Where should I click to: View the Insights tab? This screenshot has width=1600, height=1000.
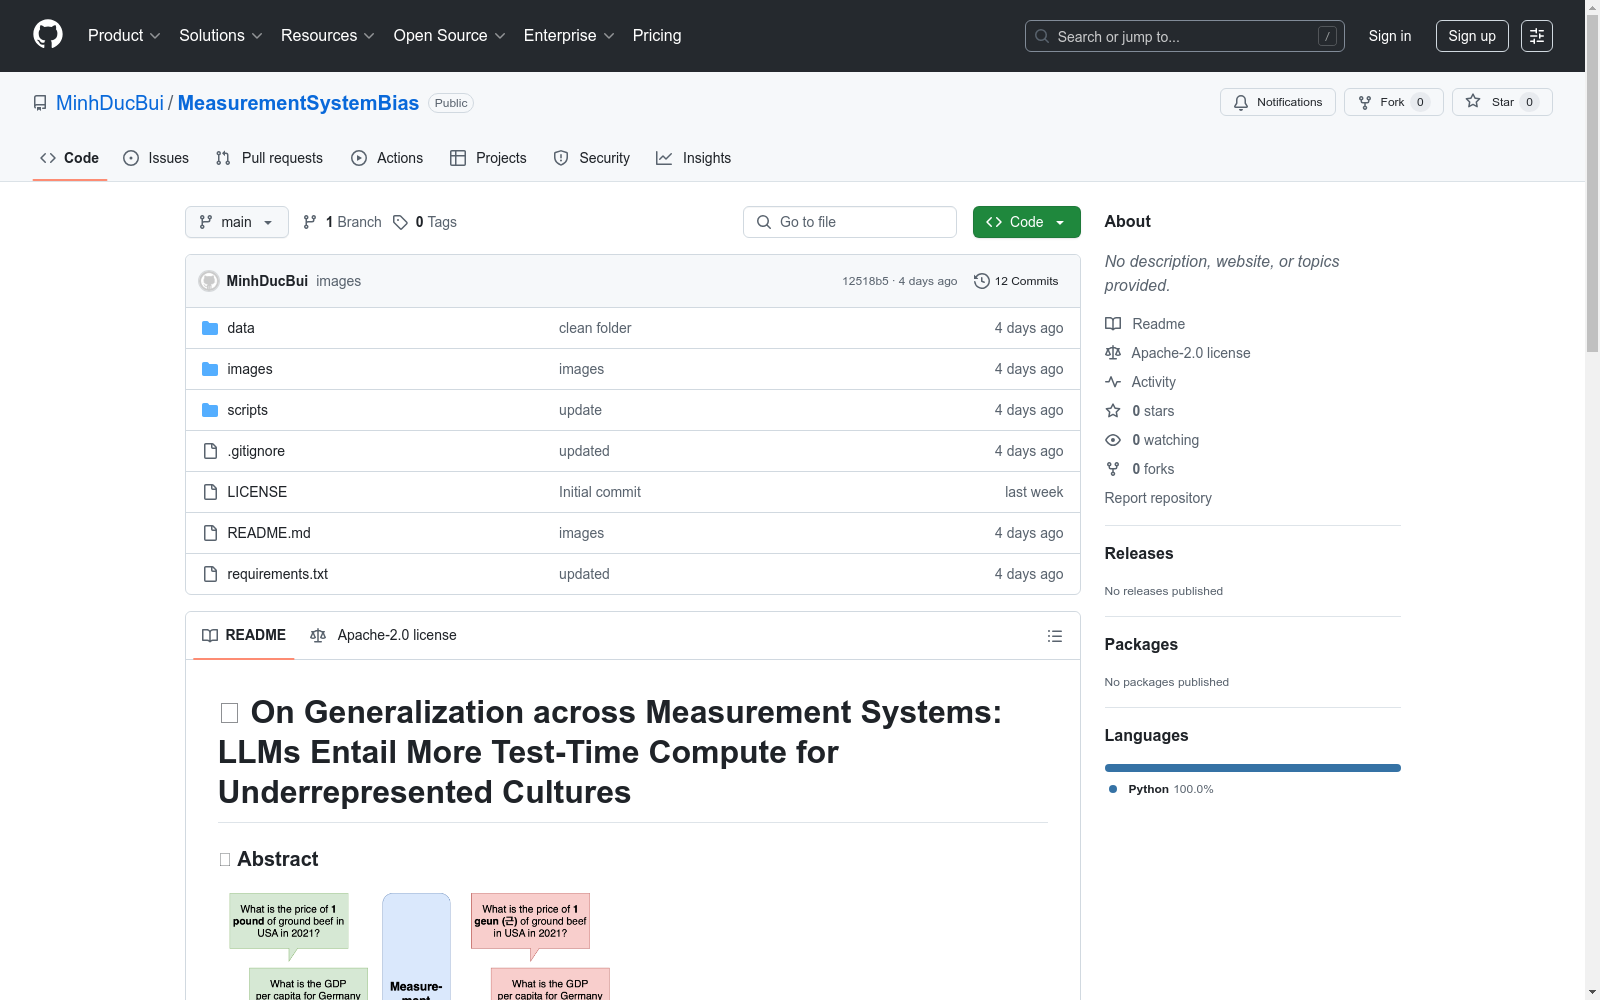click(x=694, y=158)
